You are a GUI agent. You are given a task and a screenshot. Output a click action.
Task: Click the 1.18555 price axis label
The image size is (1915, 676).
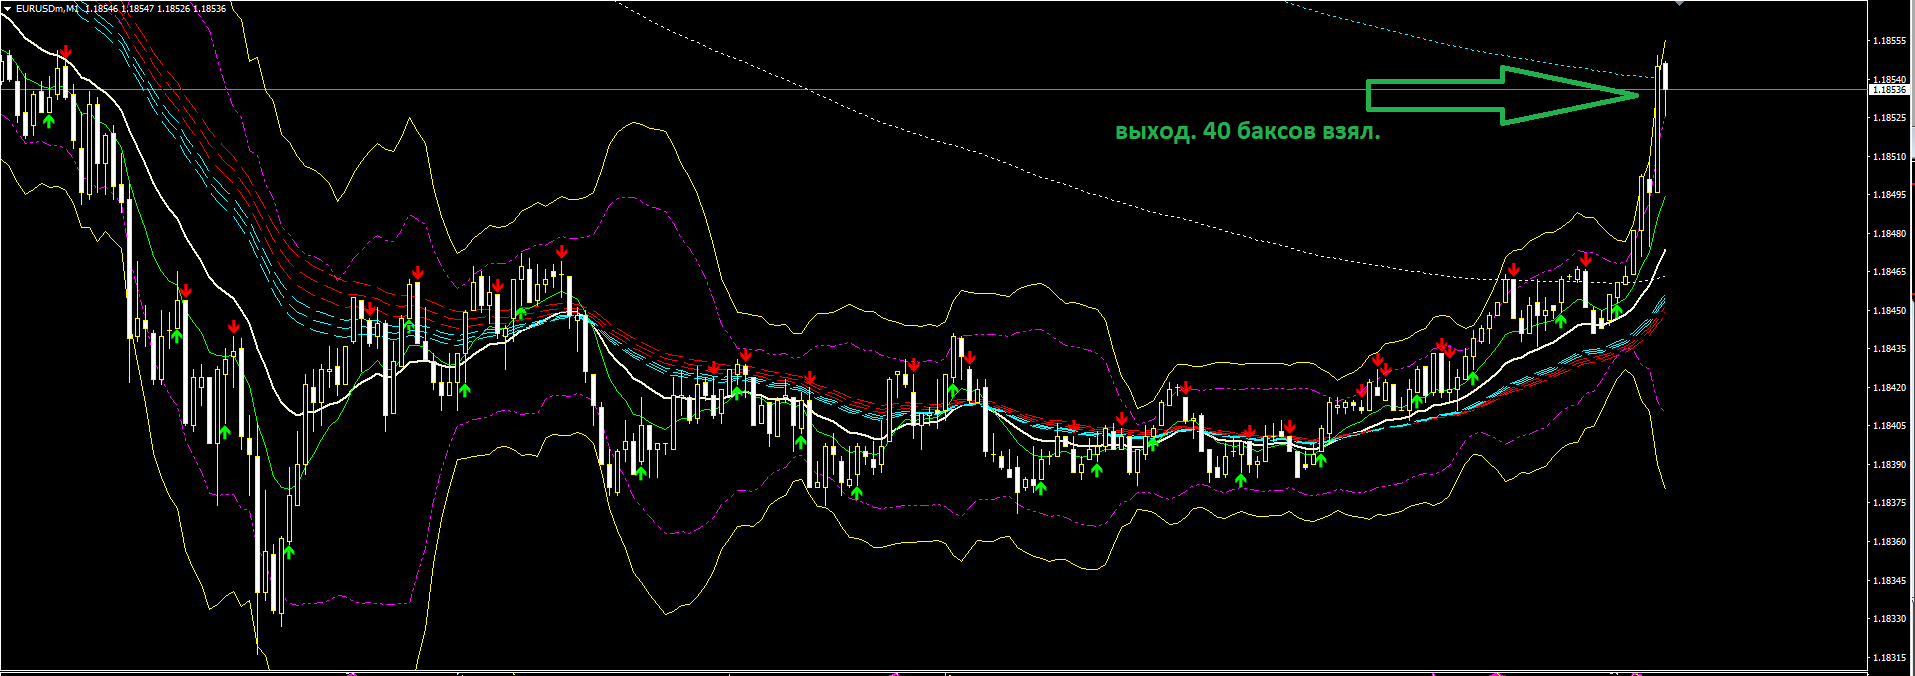pos(1889,41)
